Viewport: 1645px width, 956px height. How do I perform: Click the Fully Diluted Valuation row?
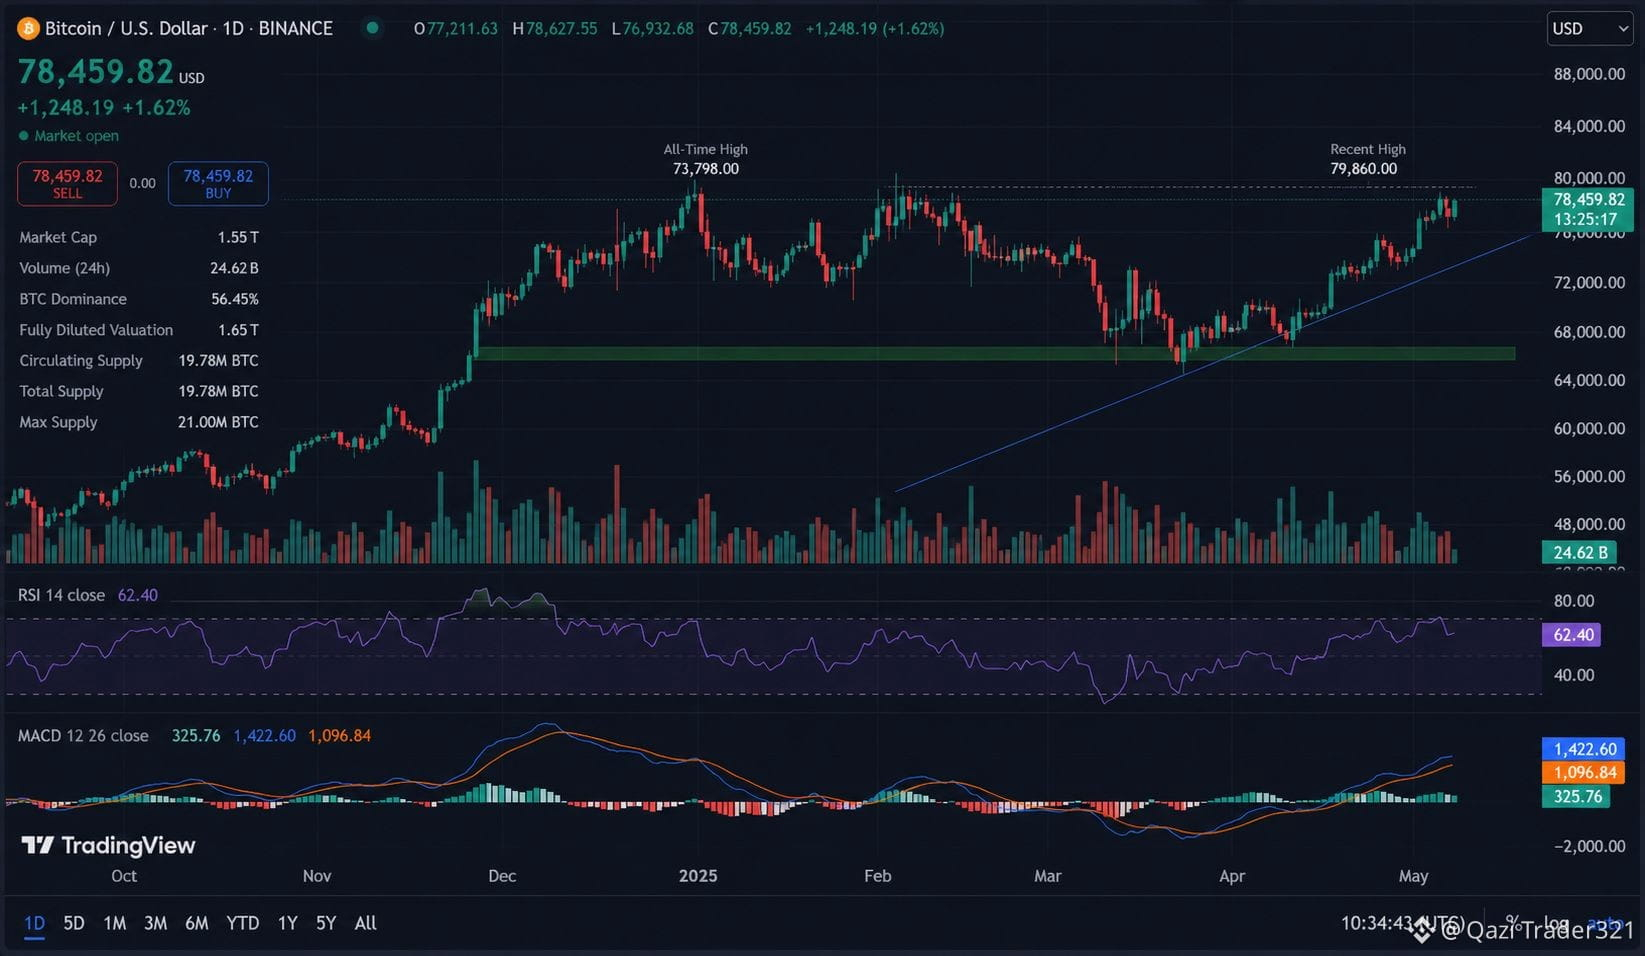139,330
